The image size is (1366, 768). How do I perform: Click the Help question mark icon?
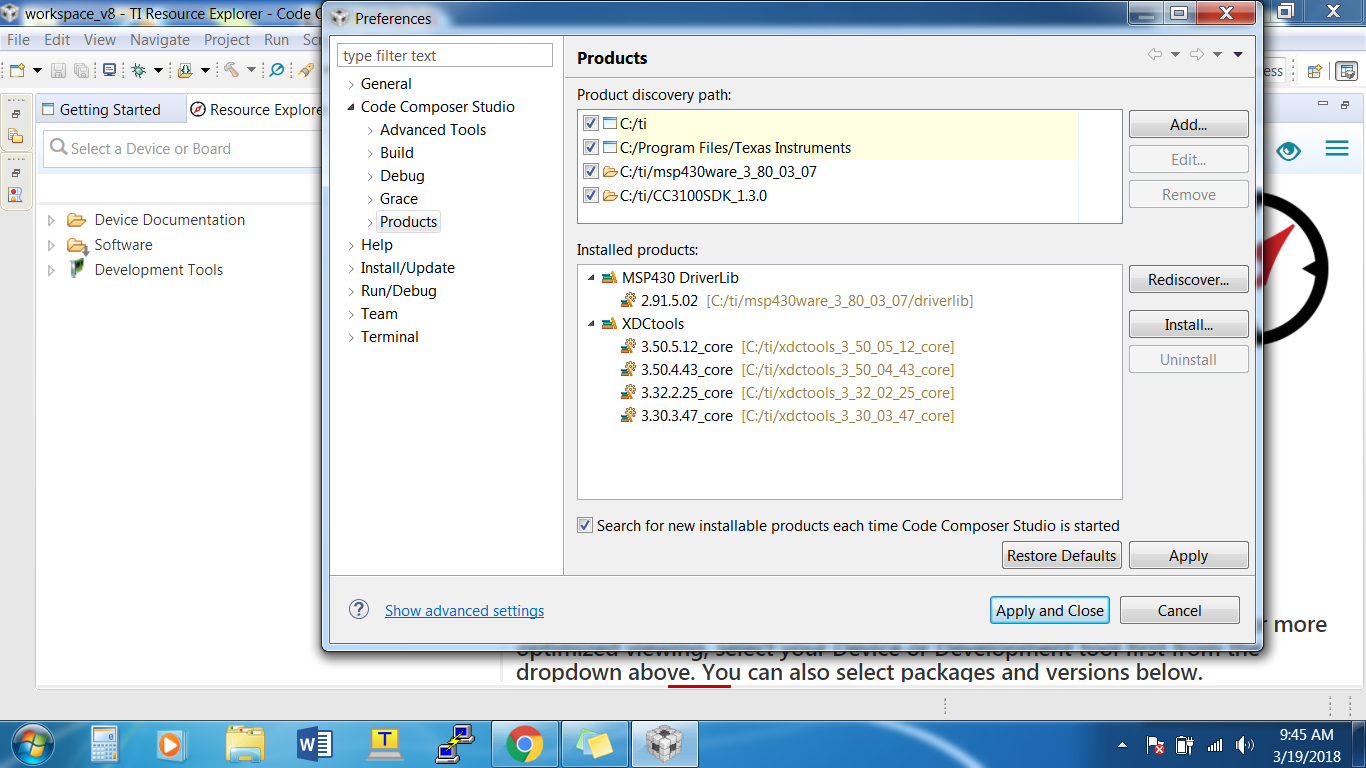pyautogui.click(x=359, y=610)
